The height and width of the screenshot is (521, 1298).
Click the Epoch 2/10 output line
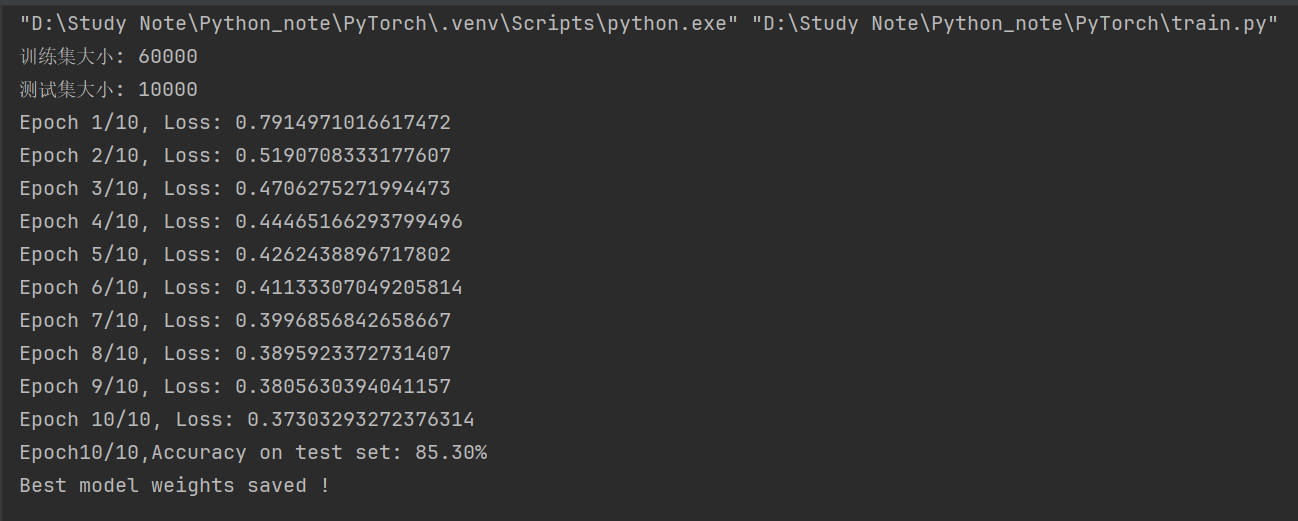pos(235,156)
